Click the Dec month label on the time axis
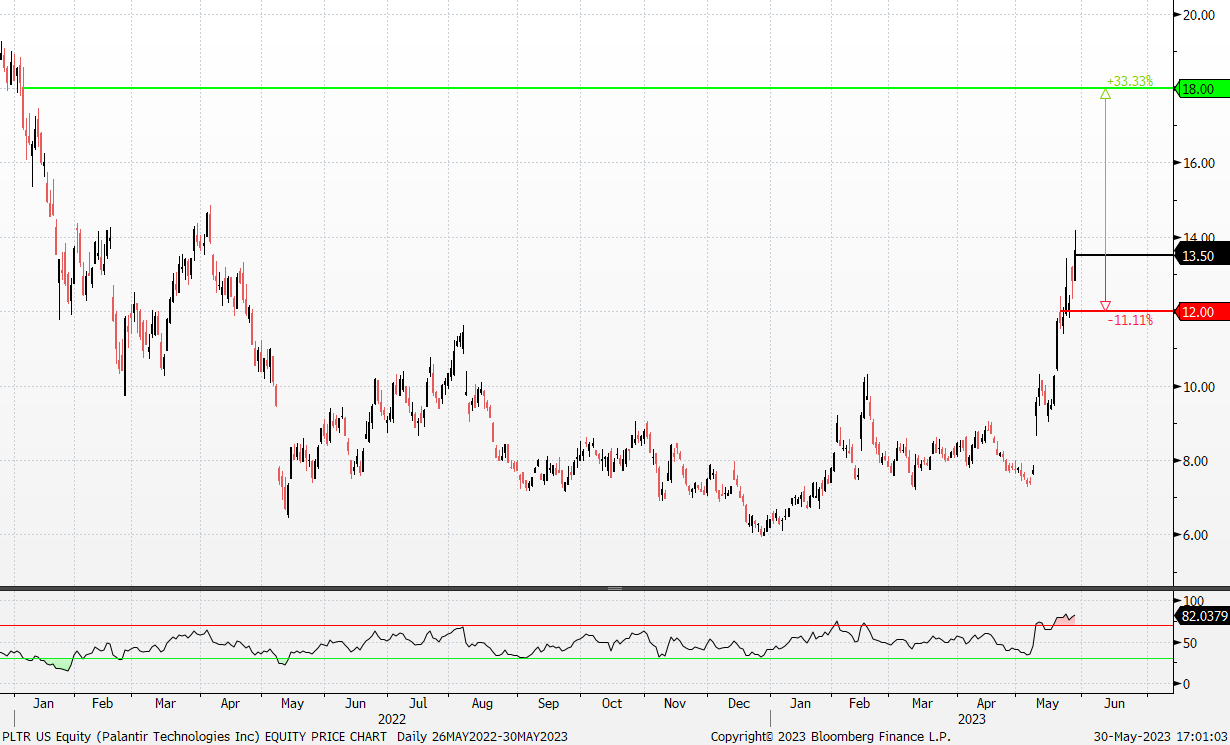The image size is (1230, 745). (739, 703)
